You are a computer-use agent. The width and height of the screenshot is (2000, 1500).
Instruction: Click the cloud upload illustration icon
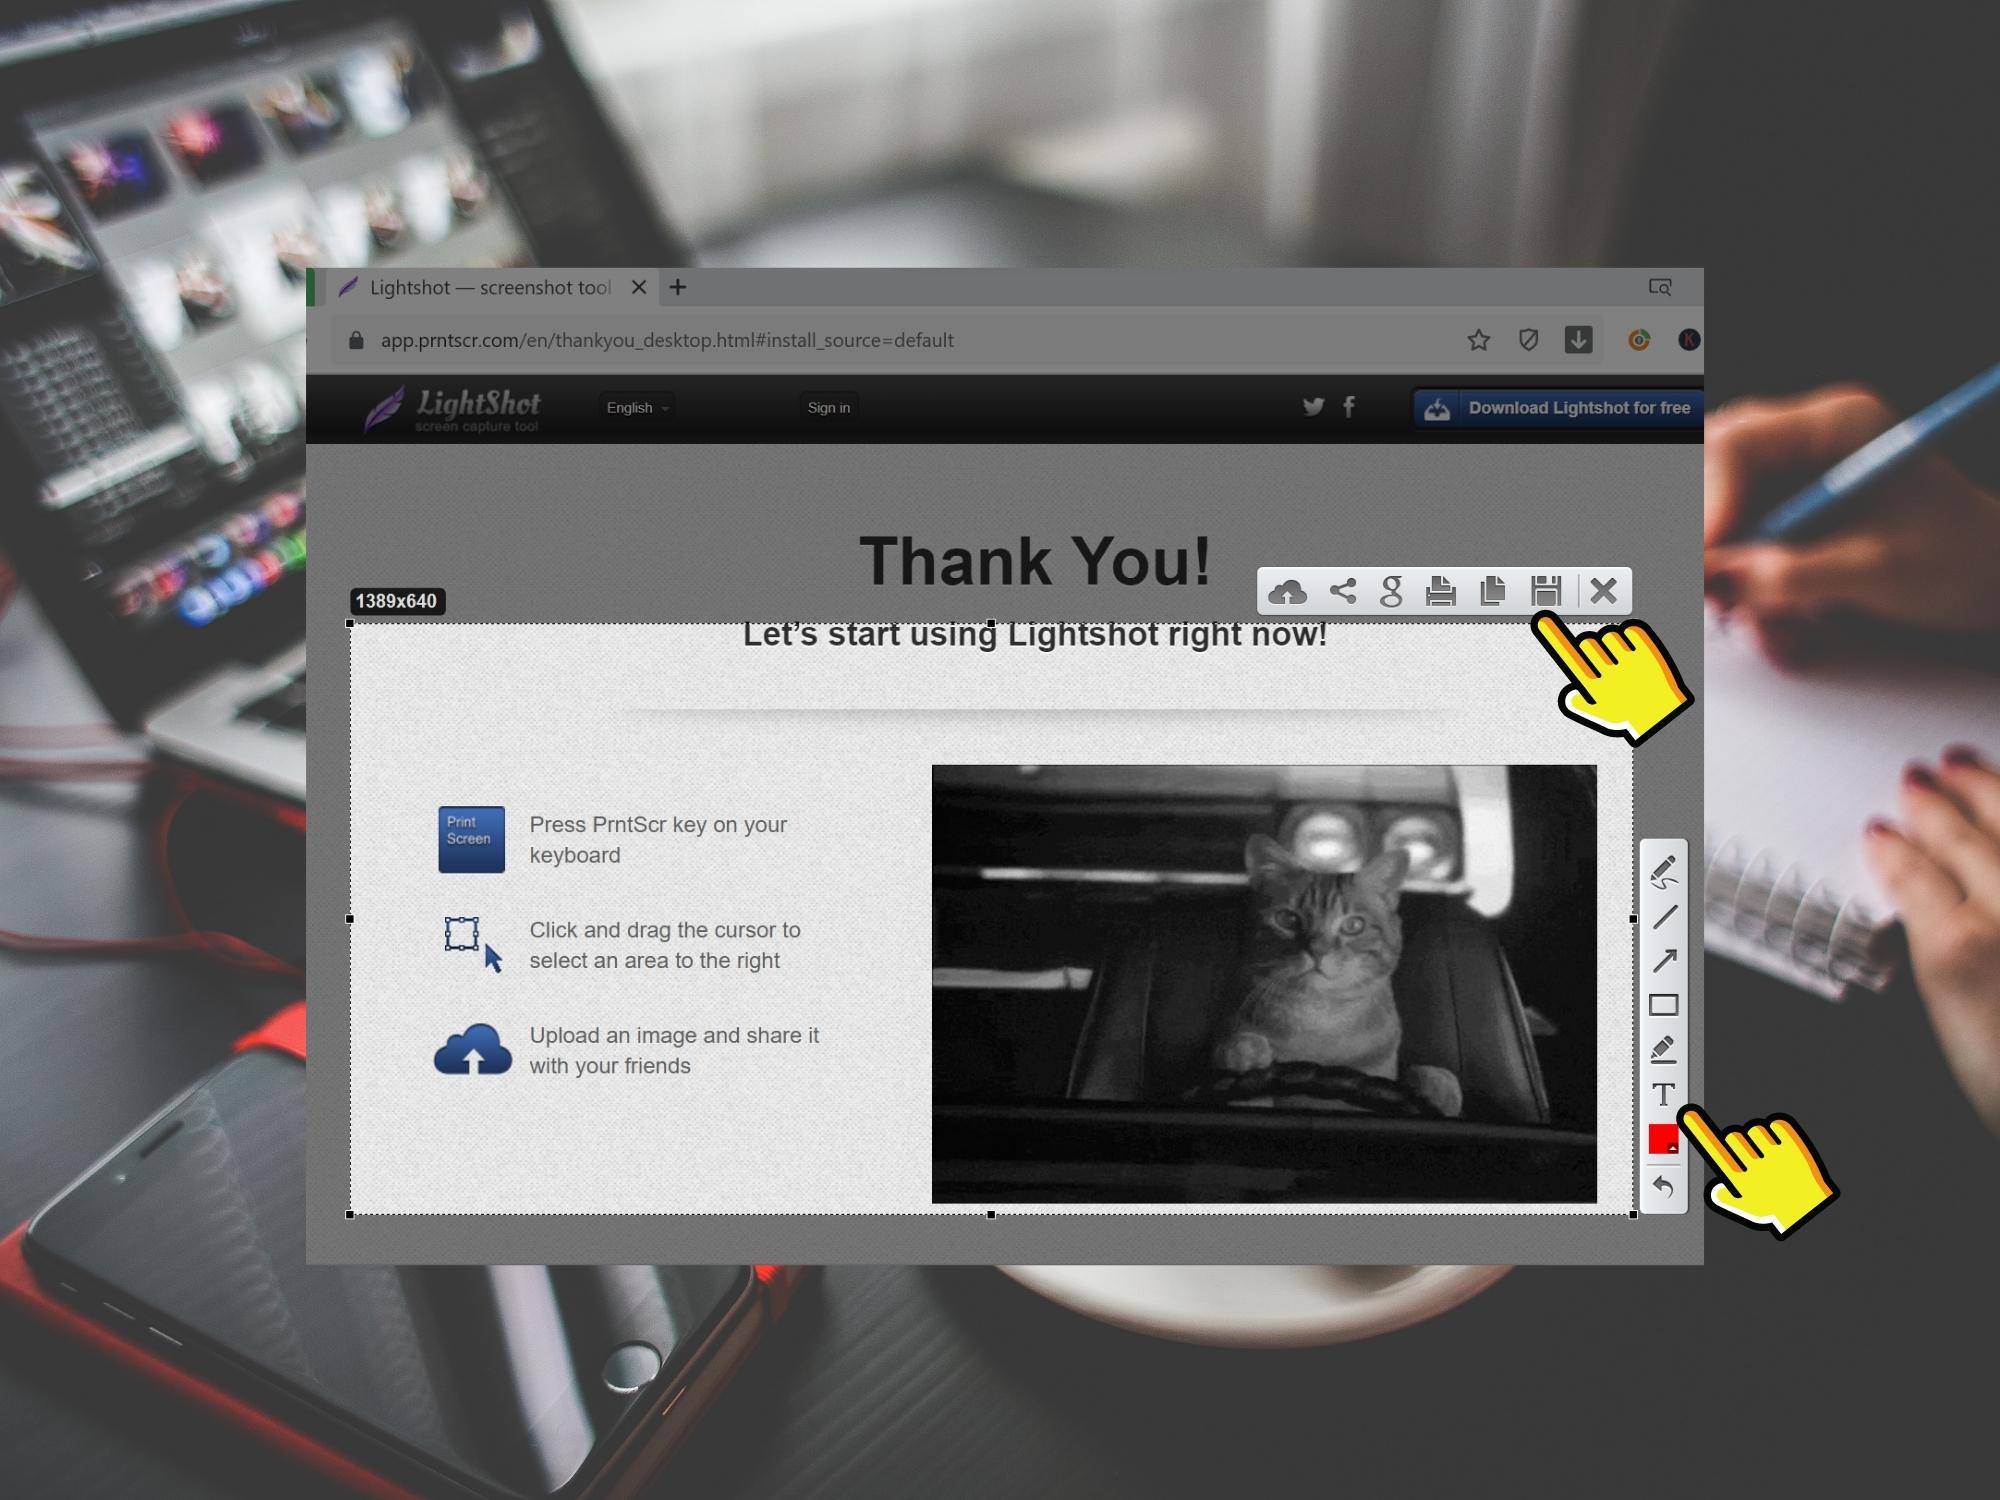pos(473,1049)
